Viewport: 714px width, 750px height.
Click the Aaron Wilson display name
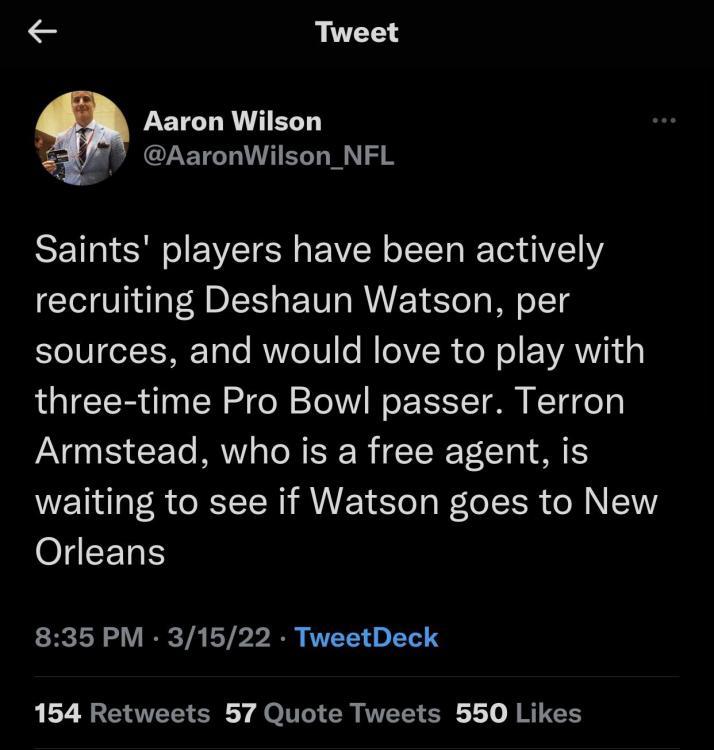click(233, 122)
